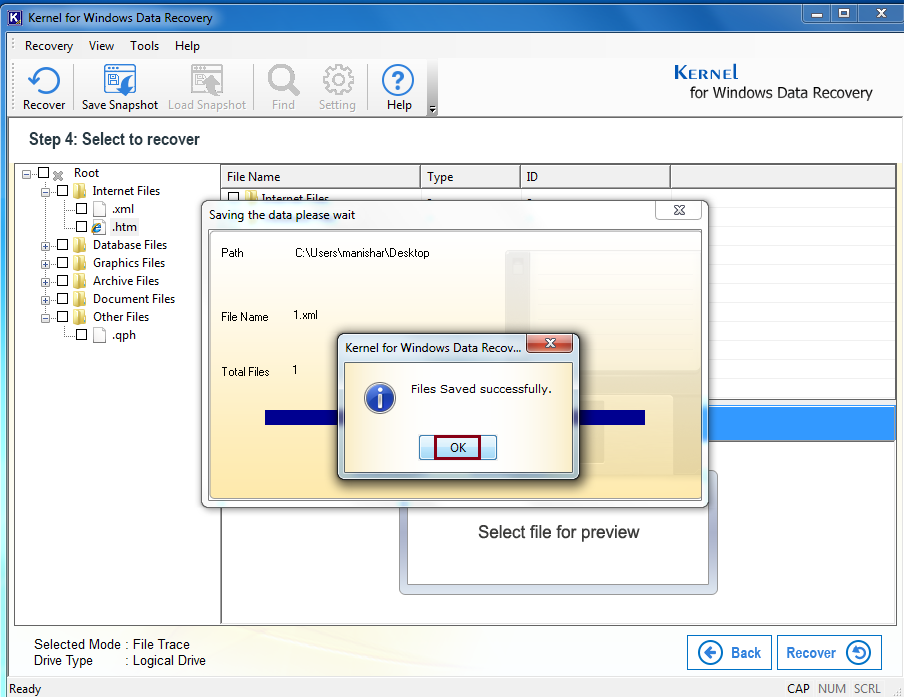Expand the Document Files node
Screen dimensions: 904x697
(46, 300)
